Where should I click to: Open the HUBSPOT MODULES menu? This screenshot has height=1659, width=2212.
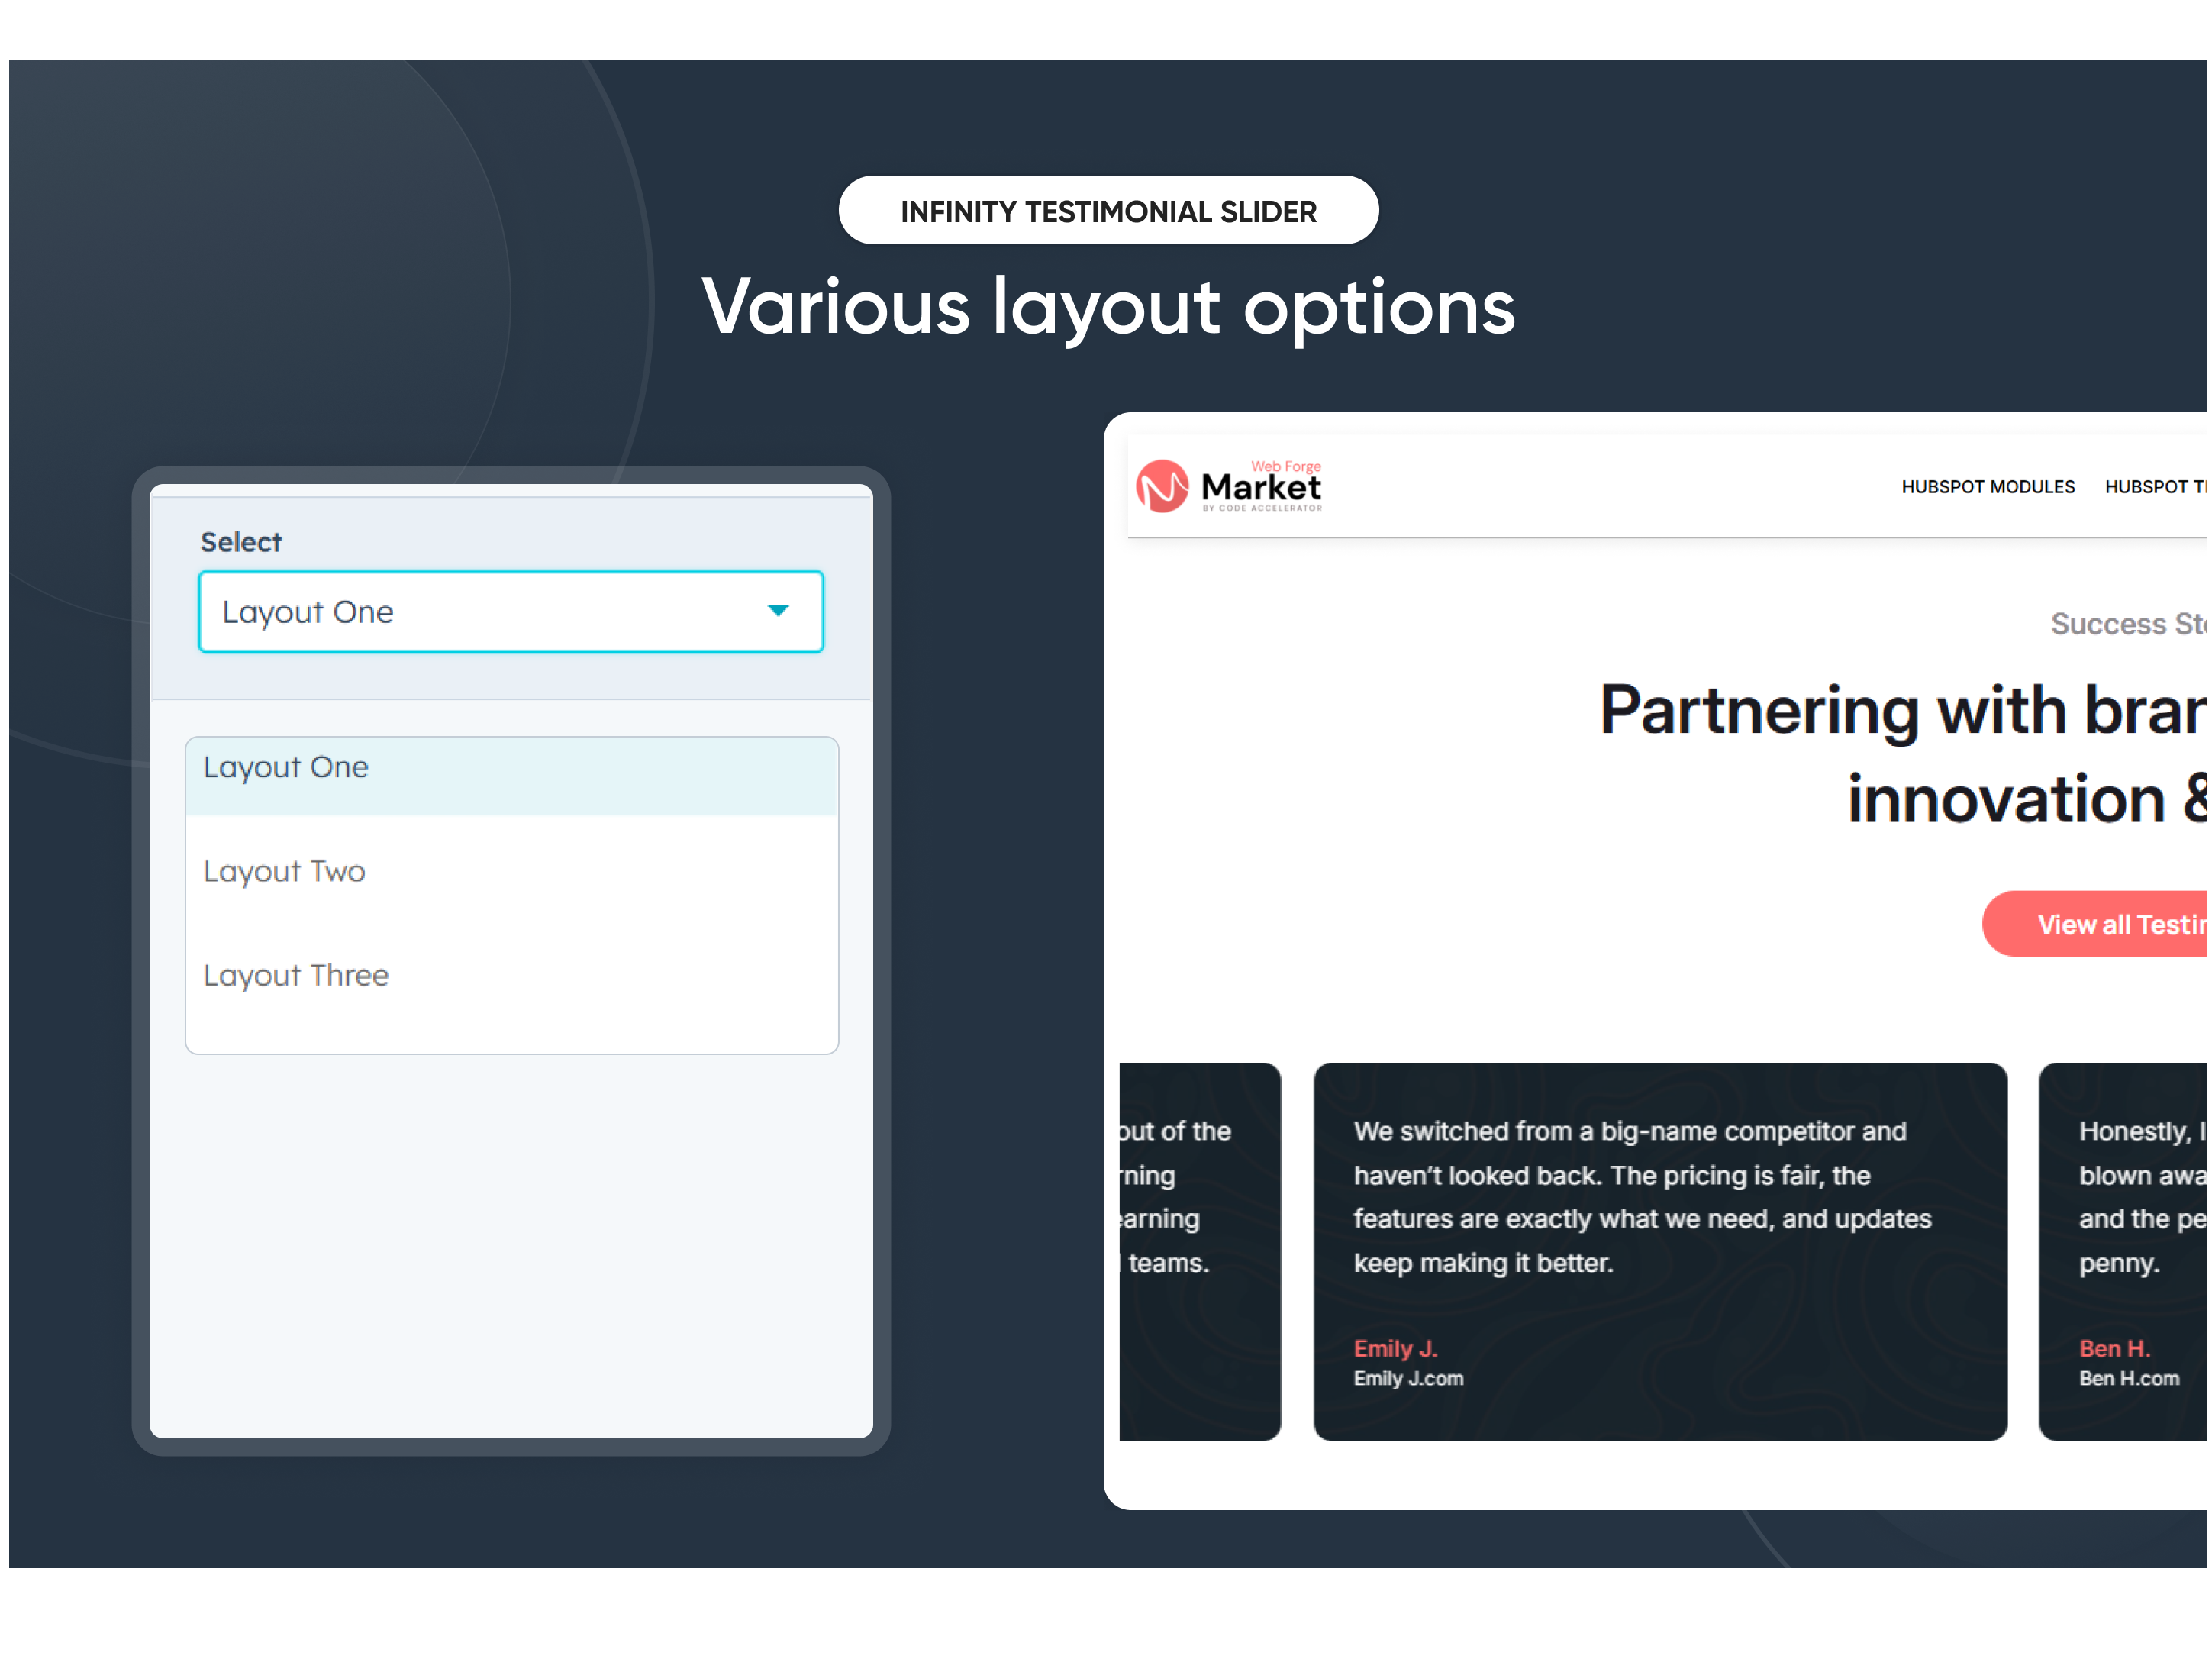1988,487
